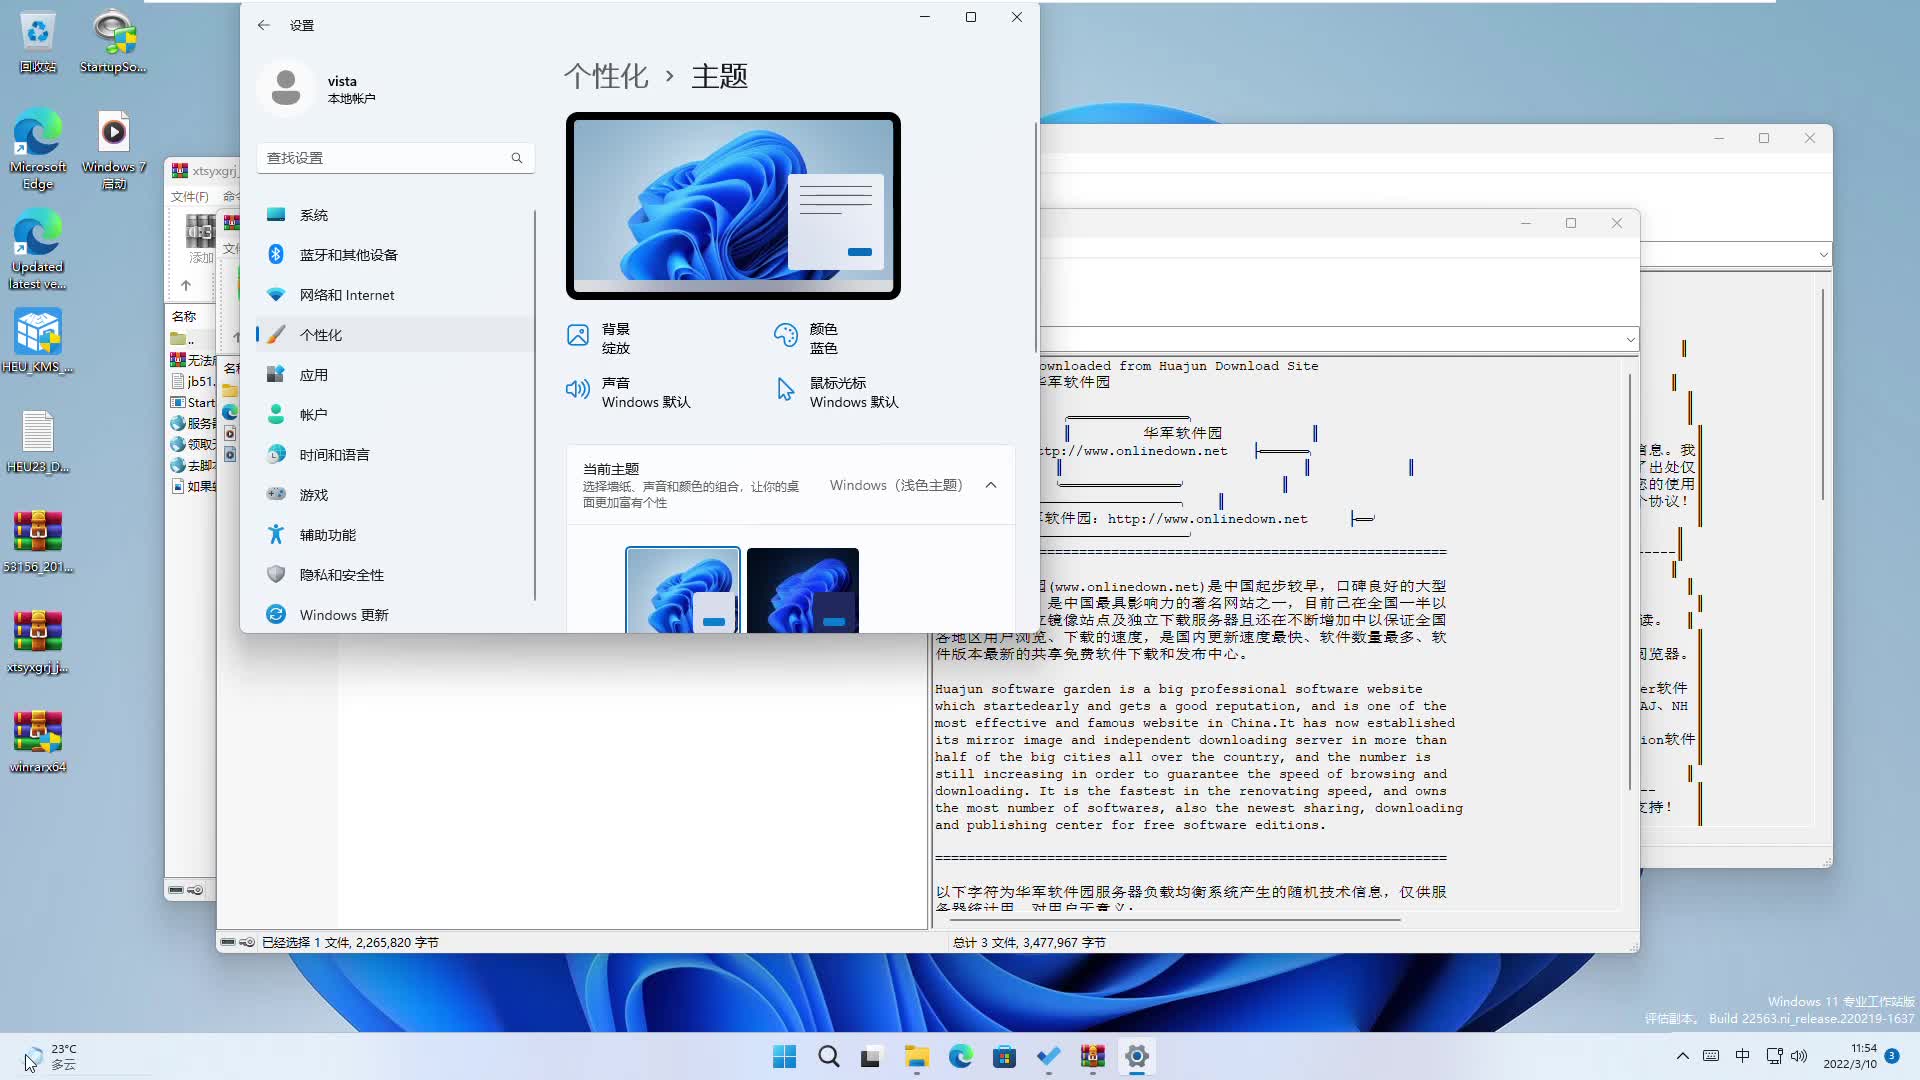The width and height of the screenshot is (1920, 1080).
Task: Open 蓝牙和其他设备 settings
Action: pos(350,254)
